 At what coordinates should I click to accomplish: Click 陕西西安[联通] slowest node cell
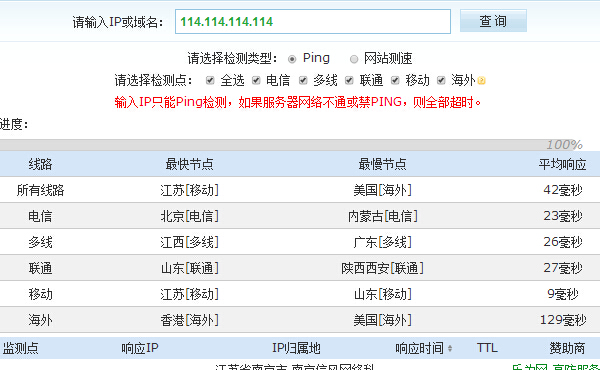coord(382,268)
